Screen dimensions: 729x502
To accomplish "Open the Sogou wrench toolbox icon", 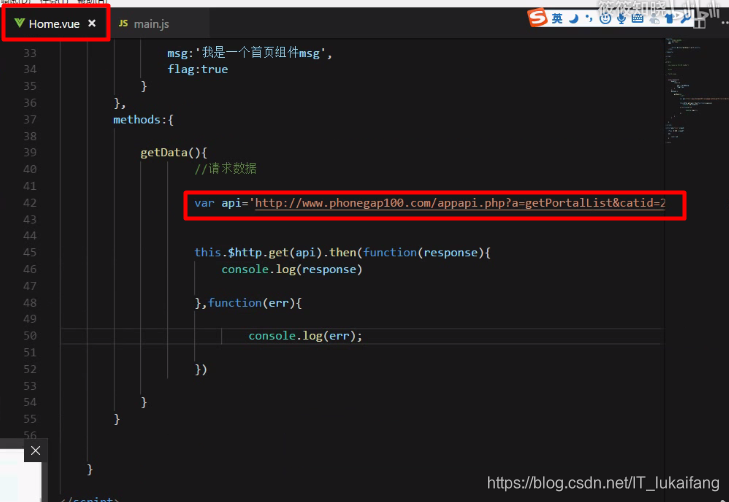I will pos(685,19).
